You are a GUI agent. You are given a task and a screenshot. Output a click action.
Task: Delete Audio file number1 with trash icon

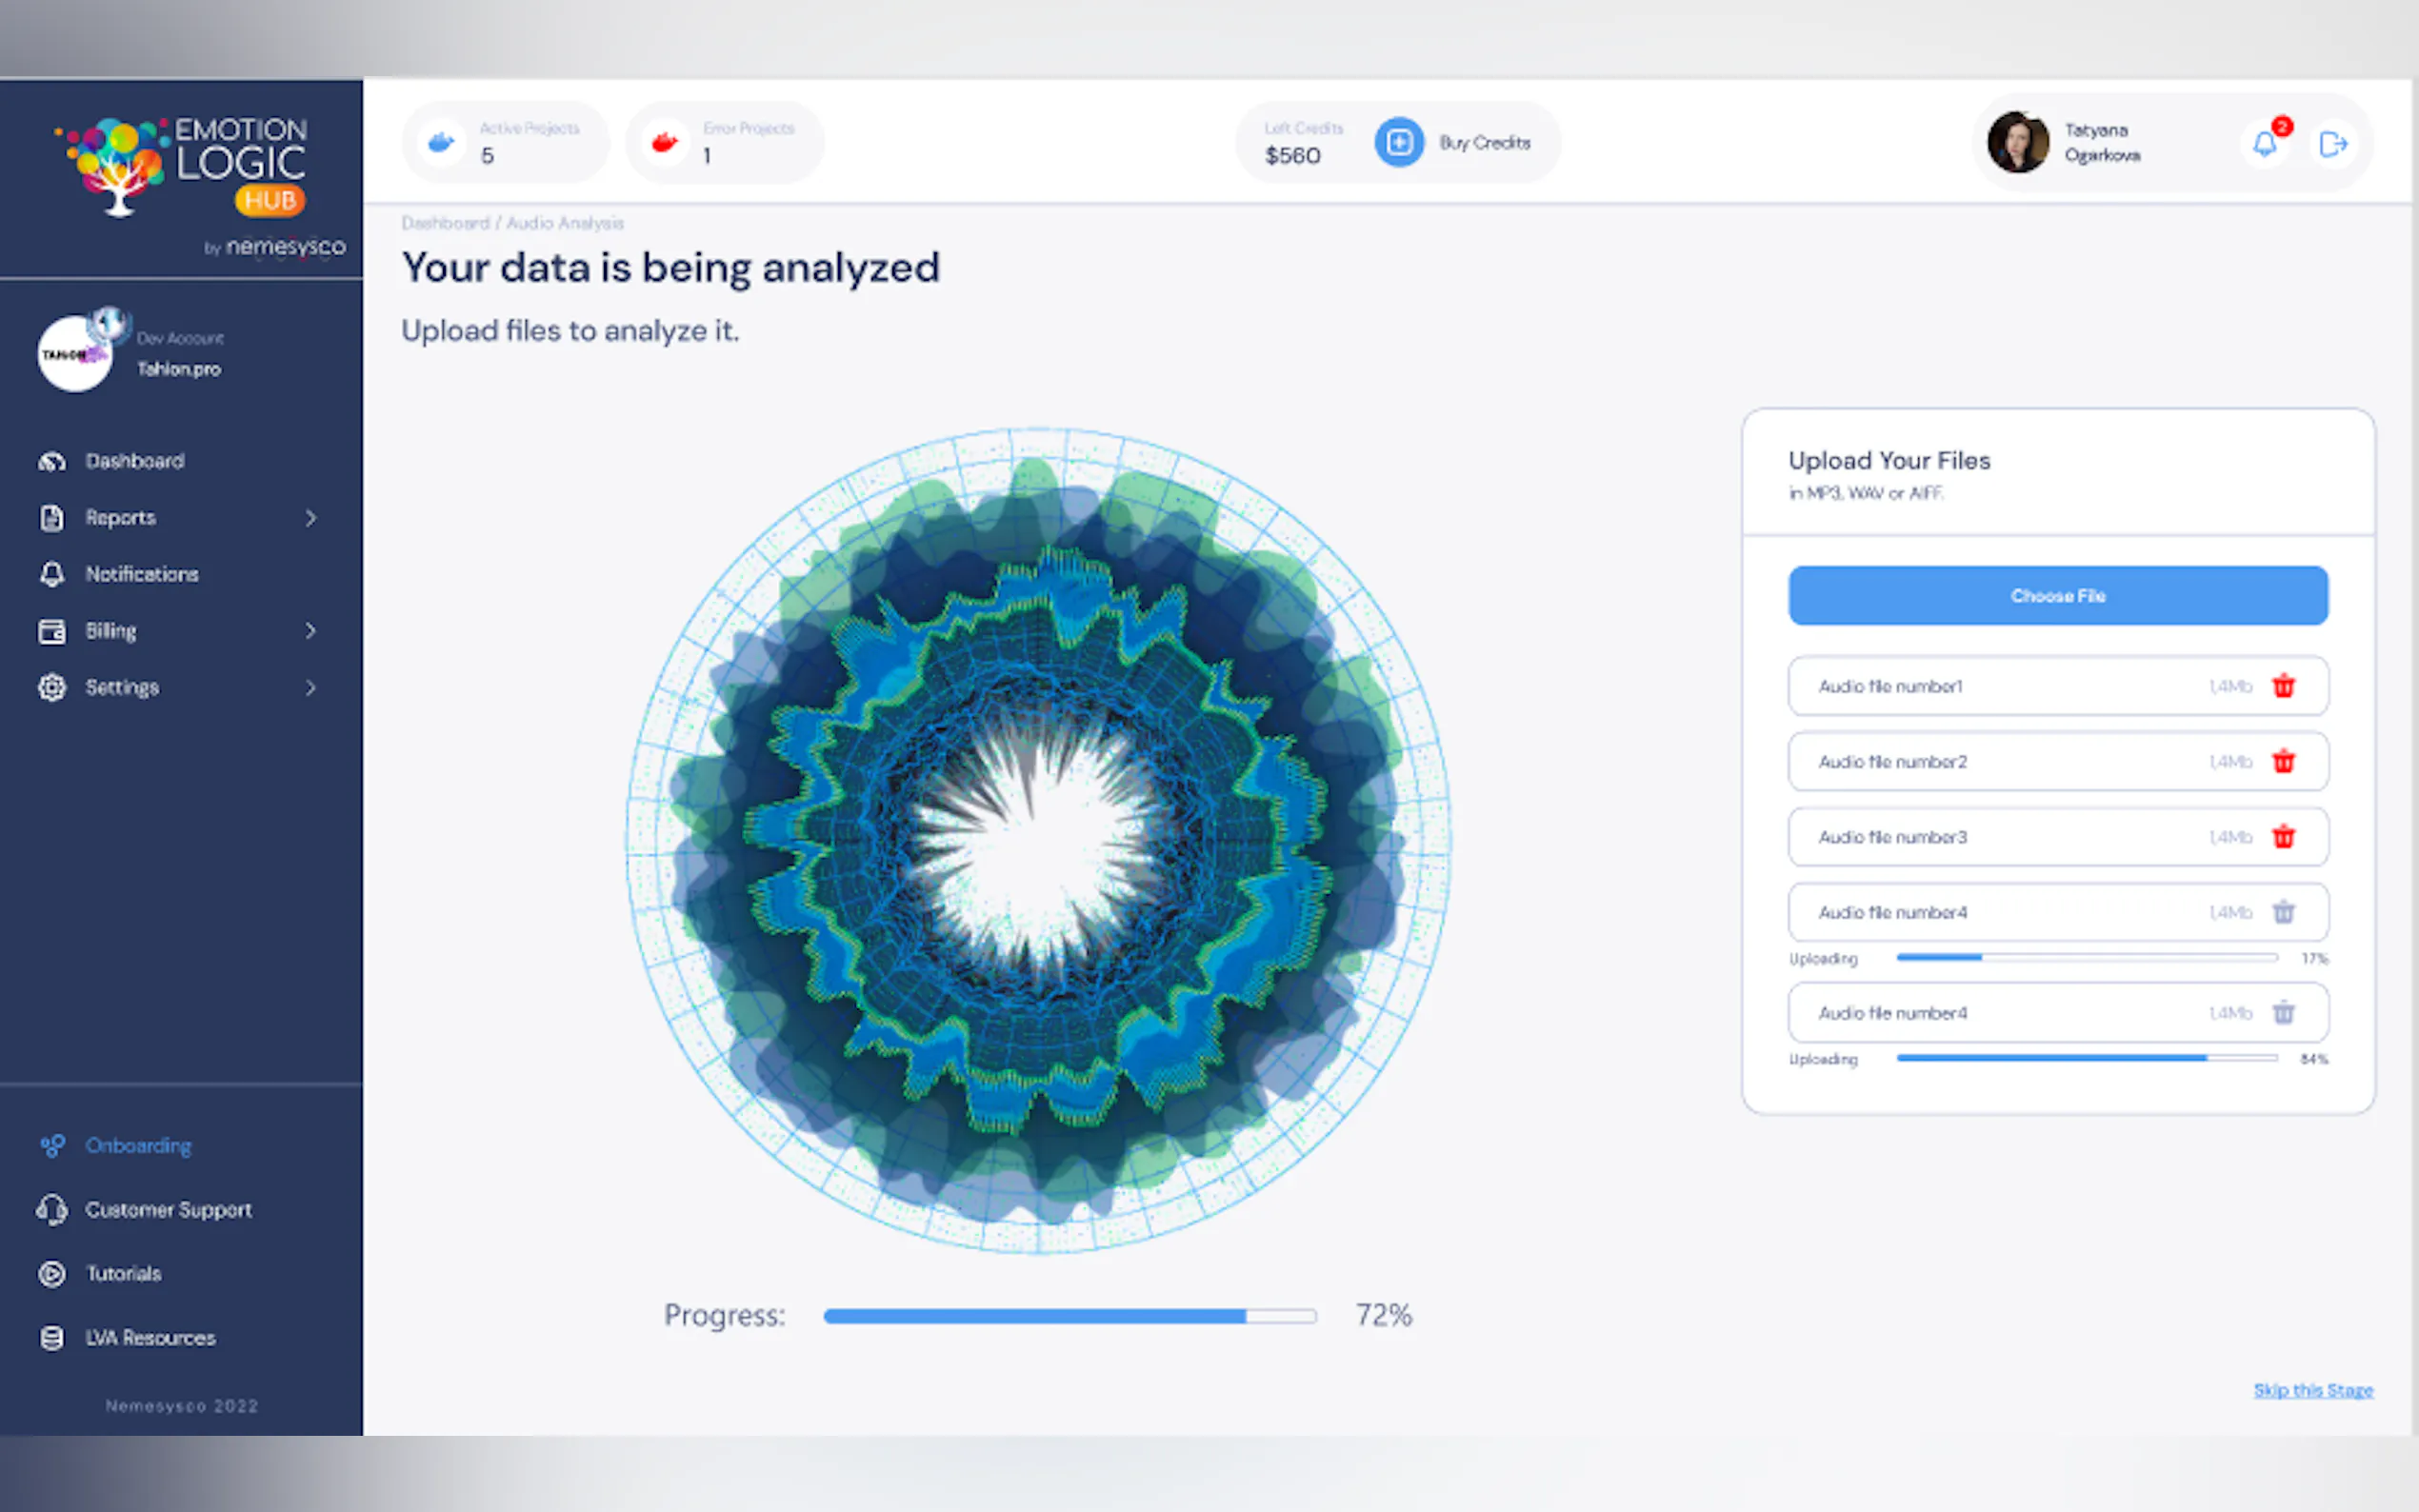2283,686
